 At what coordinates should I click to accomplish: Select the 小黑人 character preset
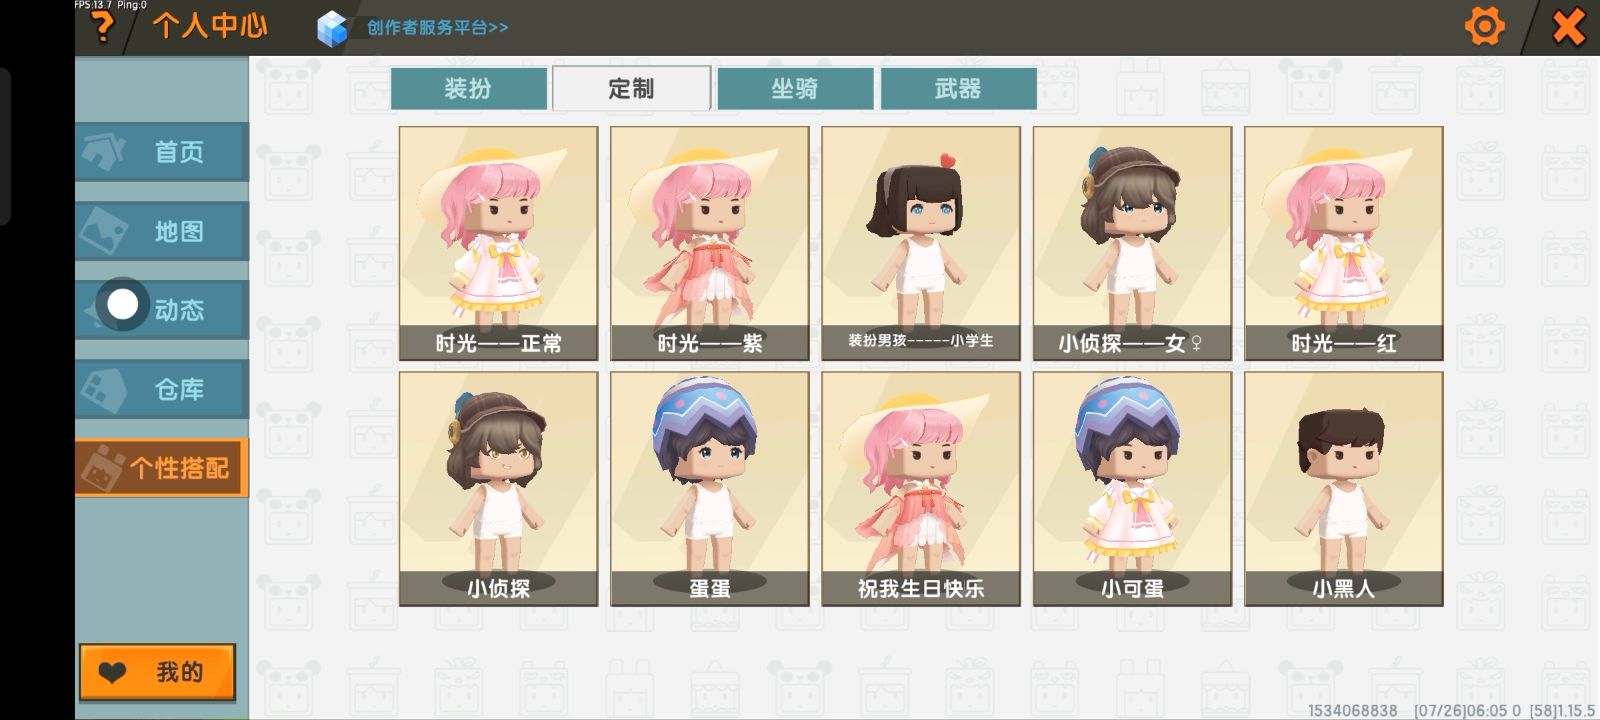(1344, 489)
